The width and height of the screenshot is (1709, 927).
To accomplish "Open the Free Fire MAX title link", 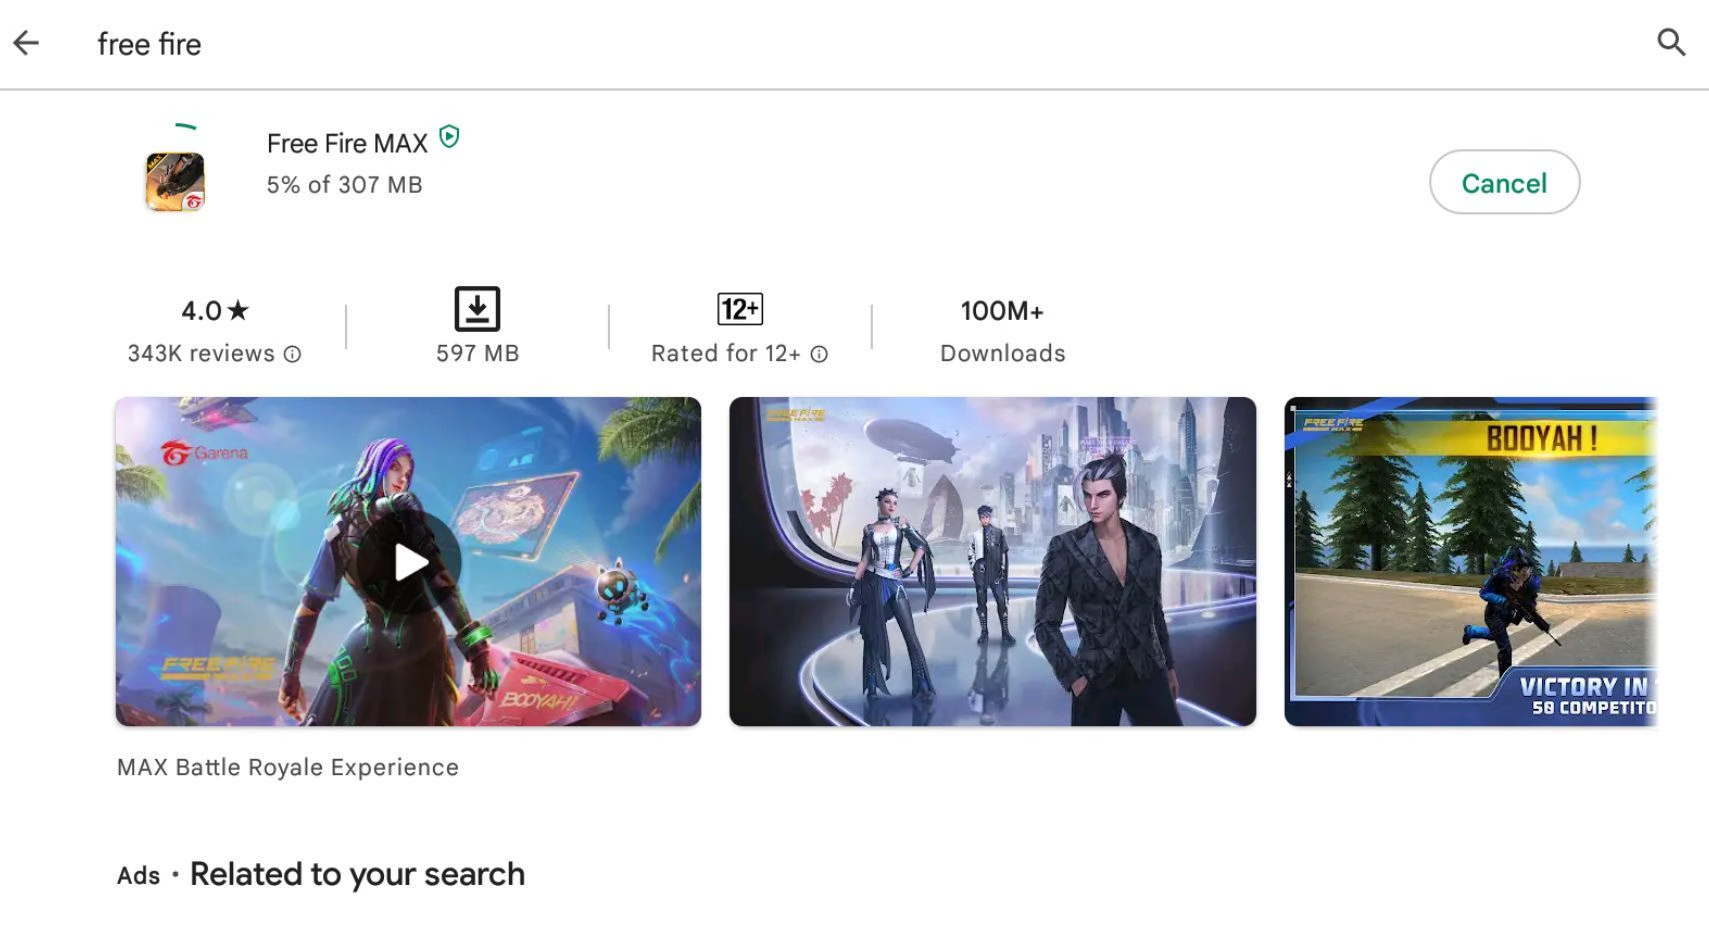I will coord(347,144).
